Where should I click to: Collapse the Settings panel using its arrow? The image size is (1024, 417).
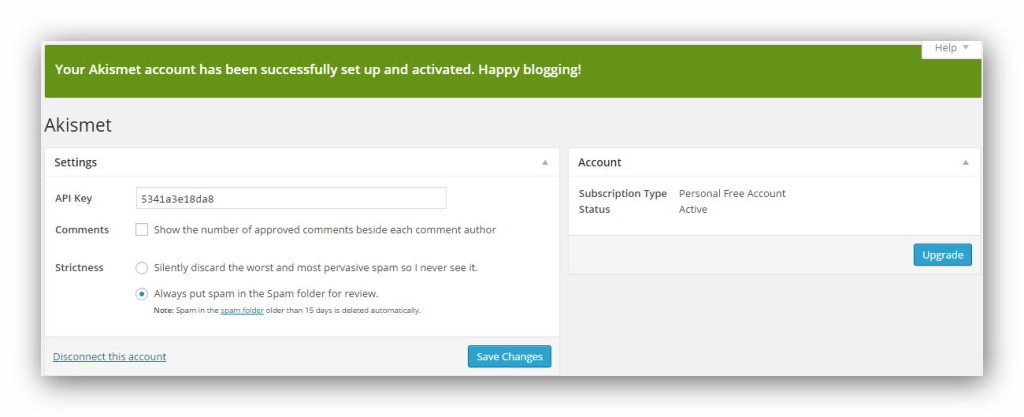(x=545, y=162)
